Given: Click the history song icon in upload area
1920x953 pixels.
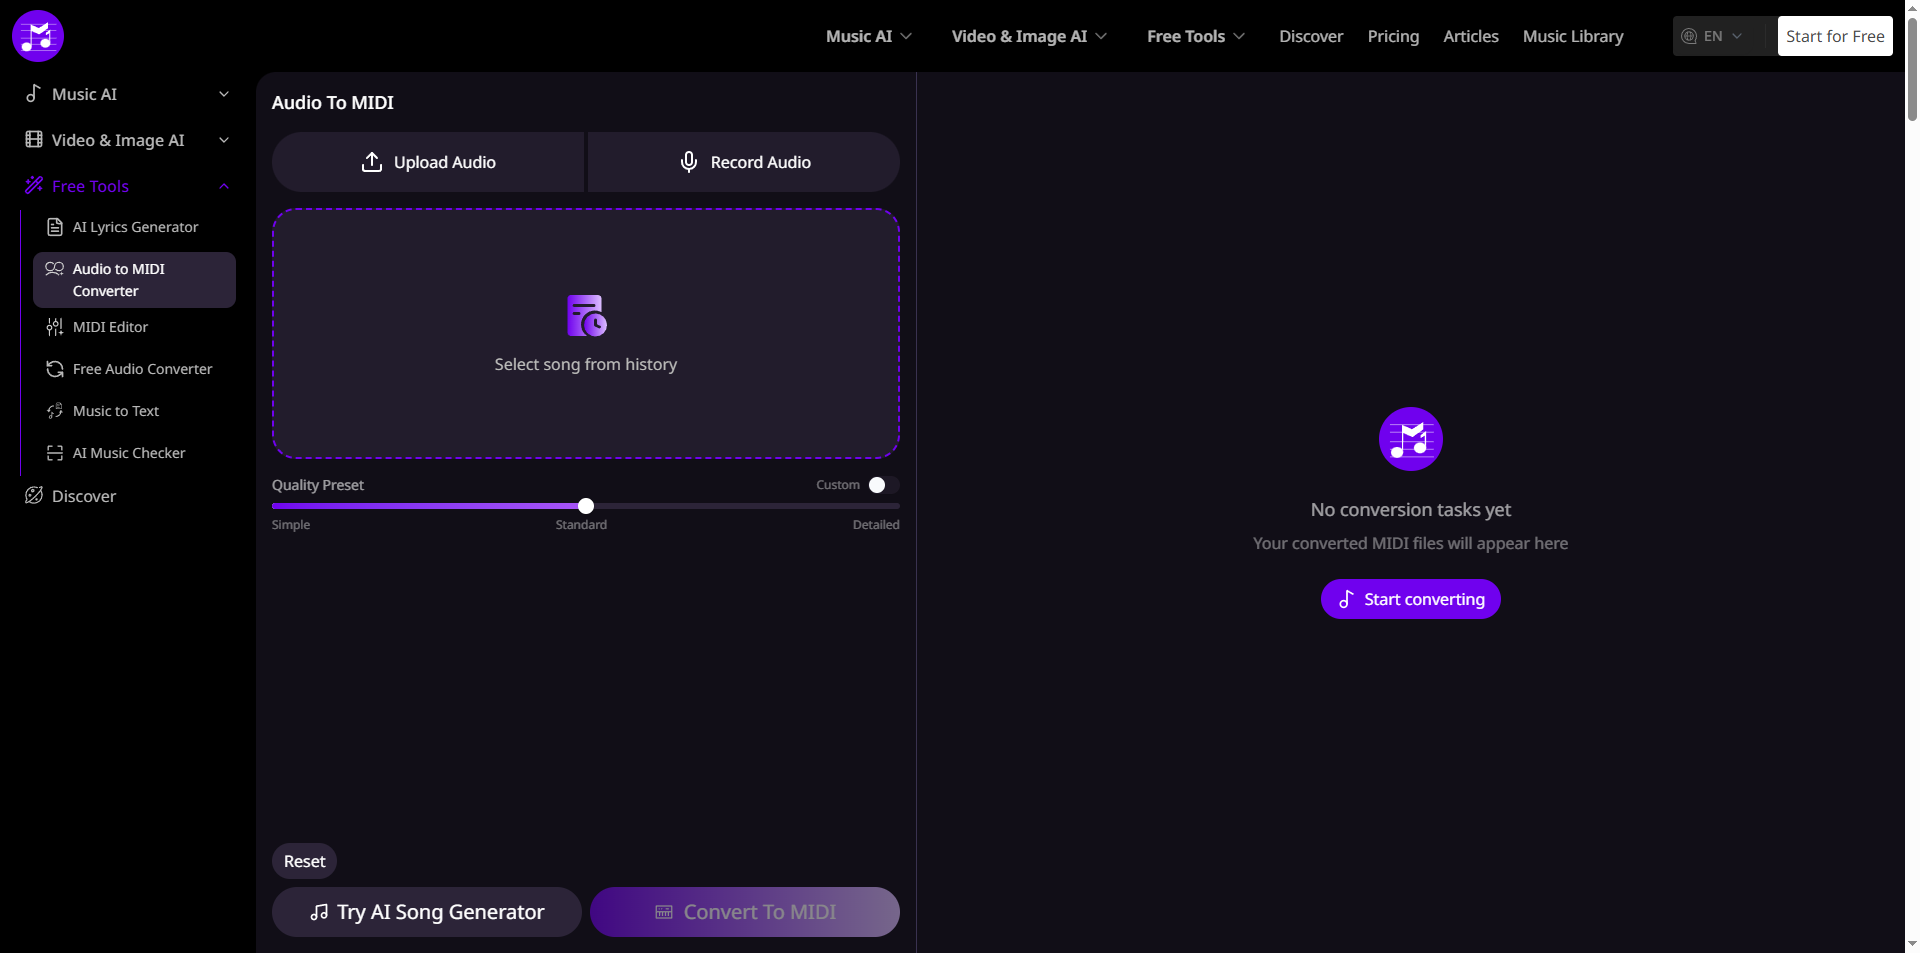Looking at the screenshot, I should [586, 316].
